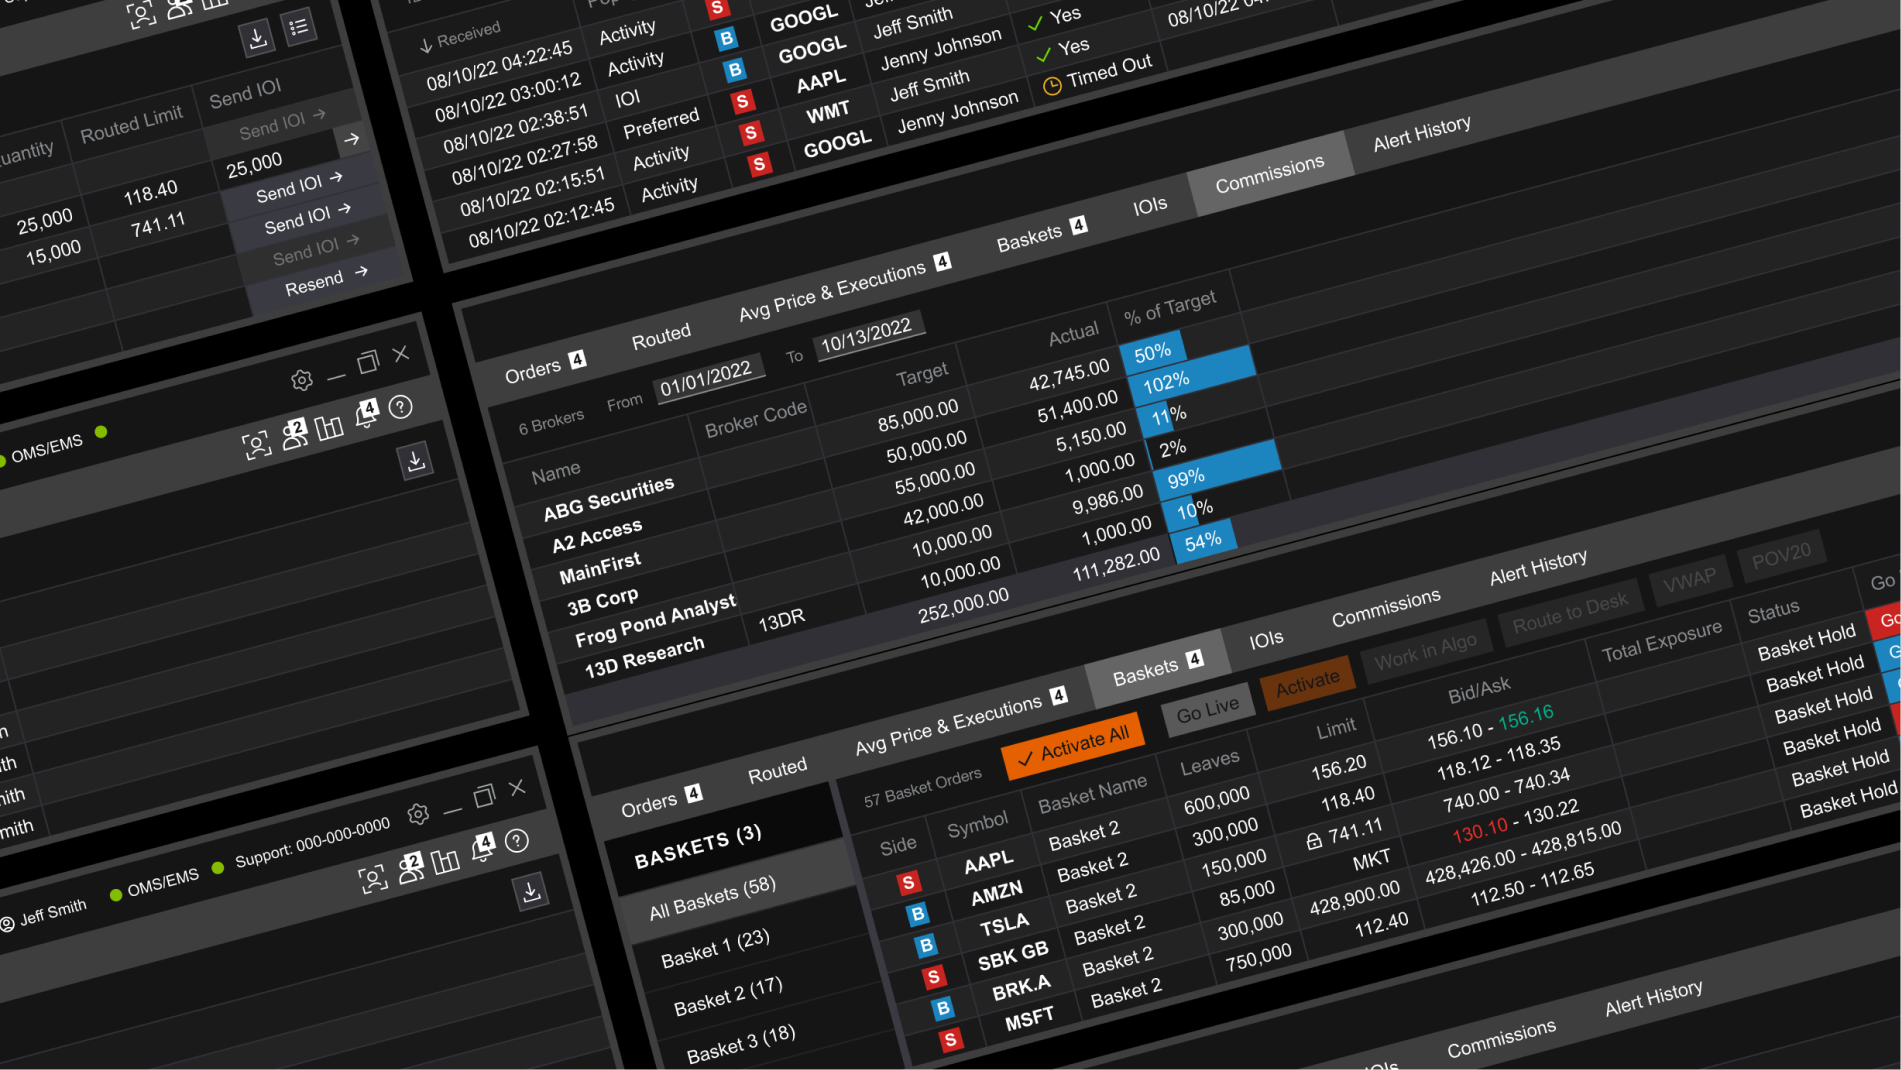
Task: Click the S side icon beside MSFT
Action: pyautogui.click(x=950, y=1040)
